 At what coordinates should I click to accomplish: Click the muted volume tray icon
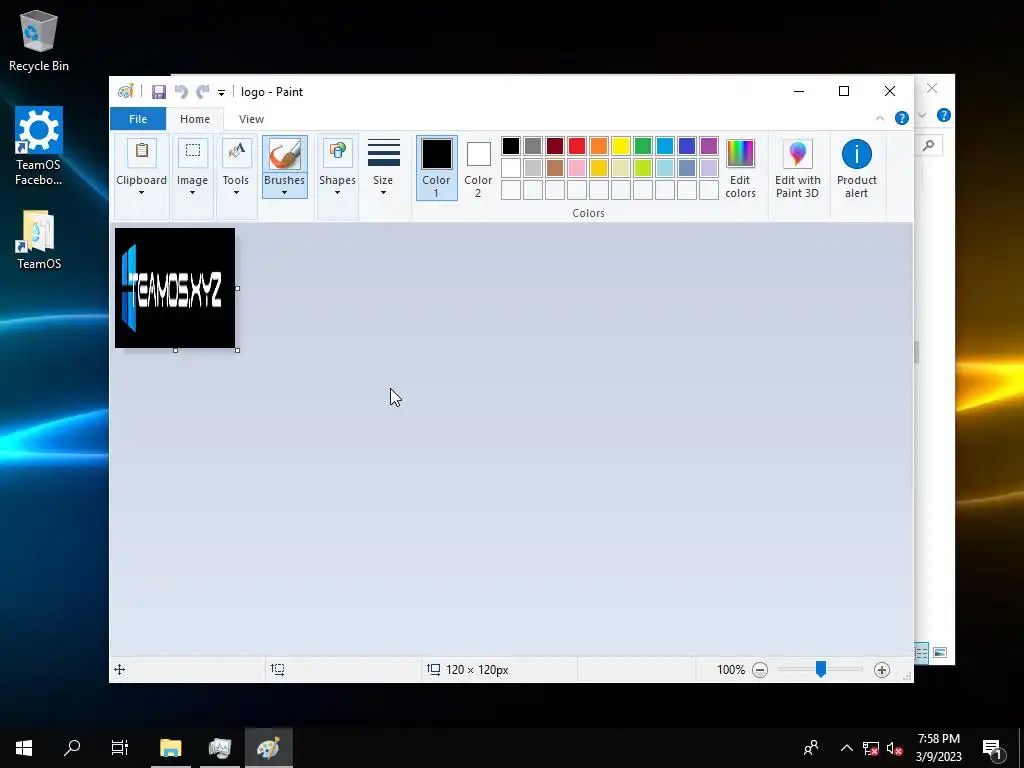point(895,748)
